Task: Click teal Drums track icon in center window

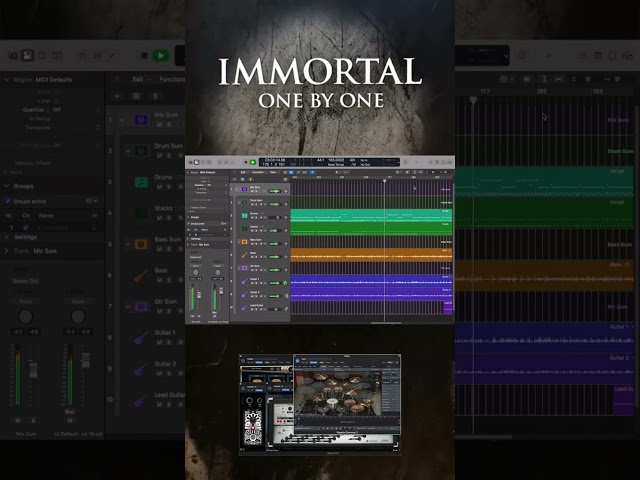Action: [244, 216]
